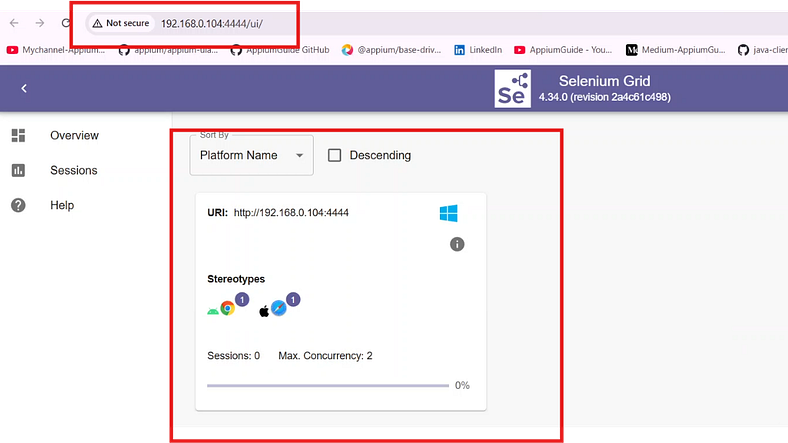The height and width of the screenshot is (443, 788).
Task: Click the Safari browser stereotype icon
Action: pos(278,308)
